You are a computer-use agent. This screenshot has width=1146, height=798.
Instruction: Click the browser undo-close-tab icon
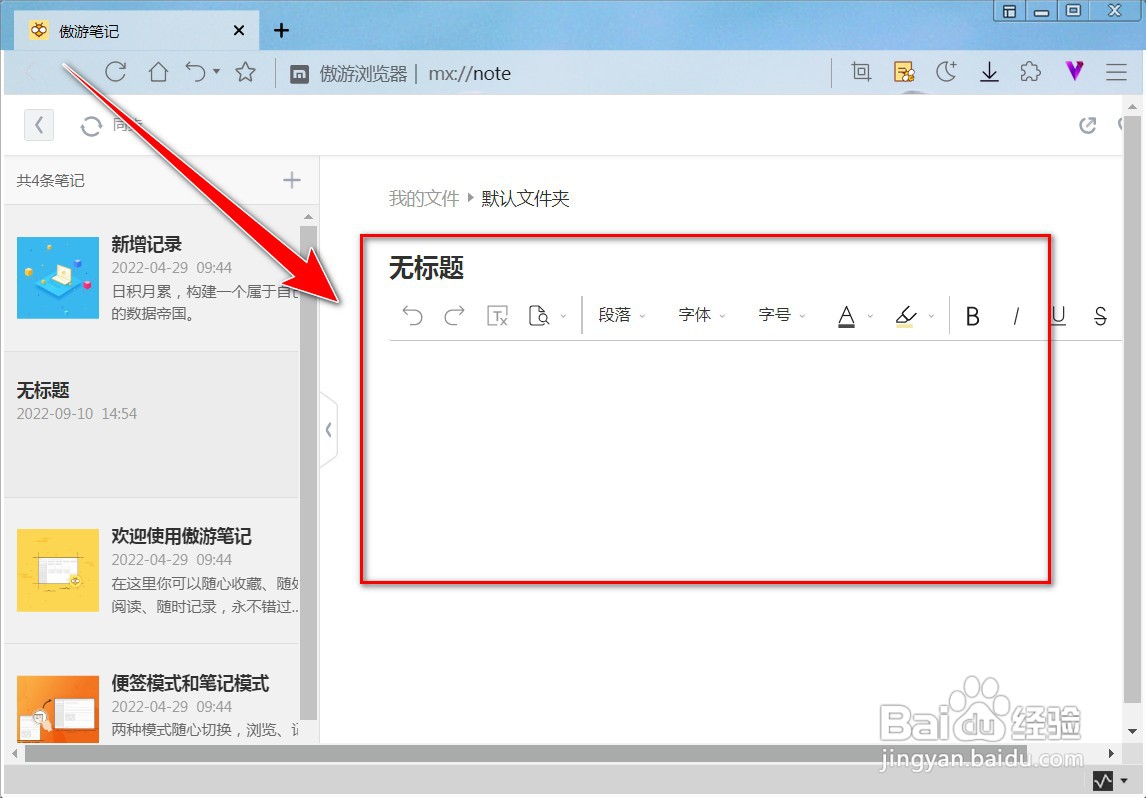pos(195,72)
